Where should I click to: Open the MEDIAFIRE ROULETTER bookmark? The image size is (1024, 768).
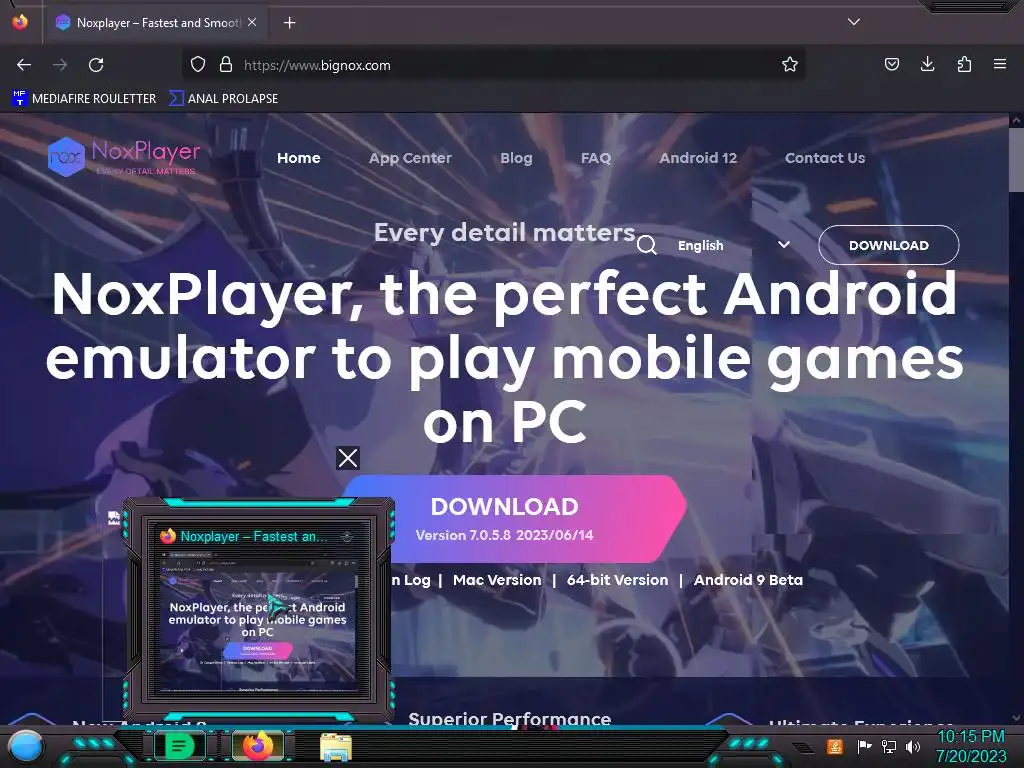click(84, 99)
